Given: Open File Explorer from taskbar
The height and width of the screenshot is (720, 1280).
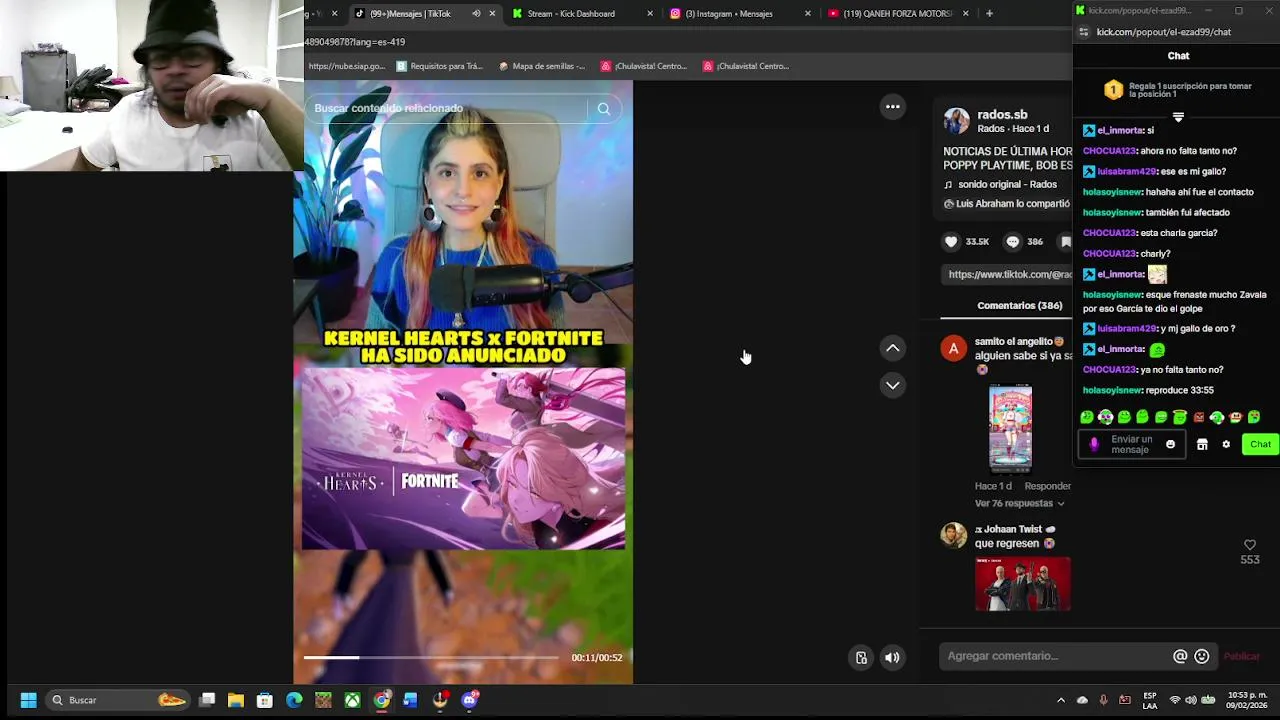Looking at the screenshot, I should pos(236,700).
